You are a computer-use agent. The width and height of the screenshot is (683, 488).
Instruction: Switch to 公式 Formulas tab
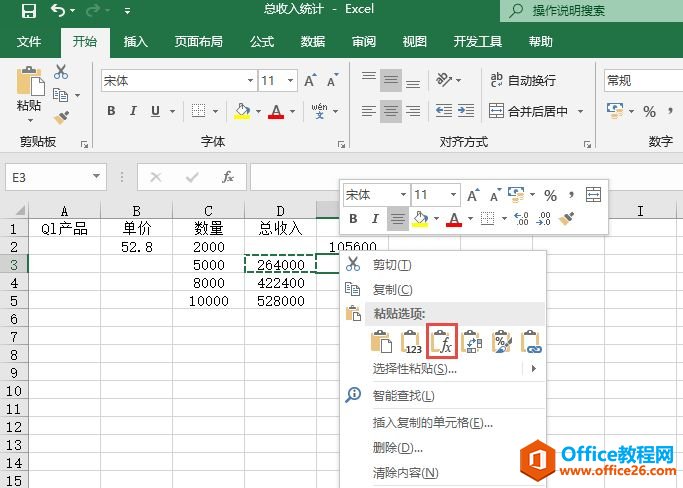coord(262,42)
